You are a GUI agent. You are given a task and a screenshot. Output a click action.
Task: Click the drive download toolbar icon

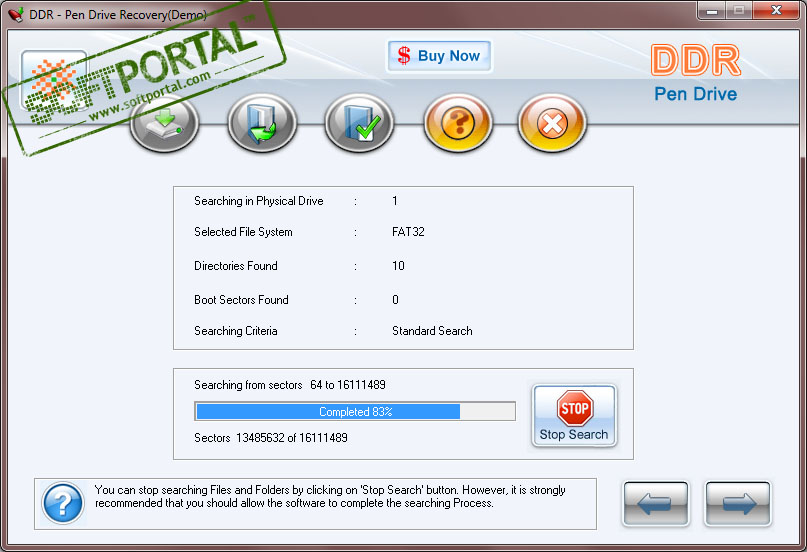[x=164, y=123]
